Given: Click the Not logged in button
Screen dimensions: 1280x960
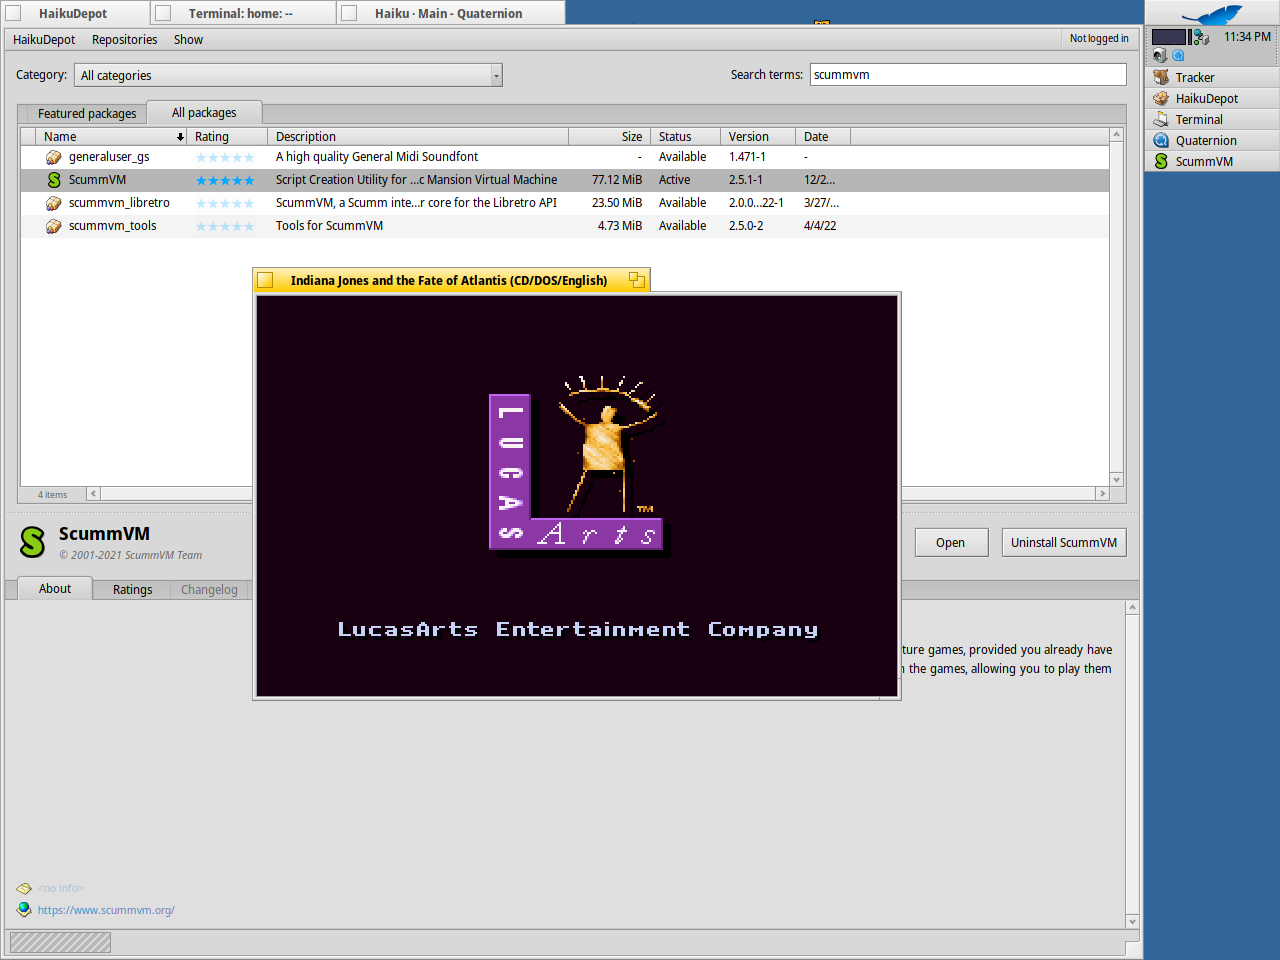Looking at the screenshot, I should click(x=1099, y=39).
